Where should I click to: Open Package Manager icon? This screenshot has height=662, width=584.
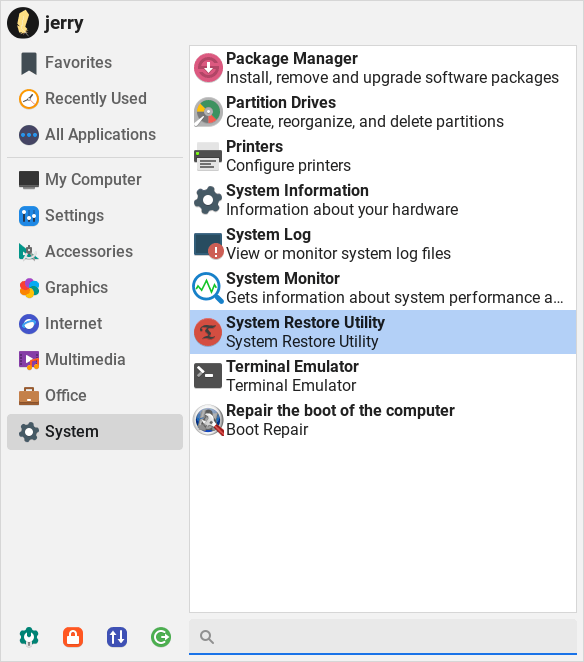point(208,68)
